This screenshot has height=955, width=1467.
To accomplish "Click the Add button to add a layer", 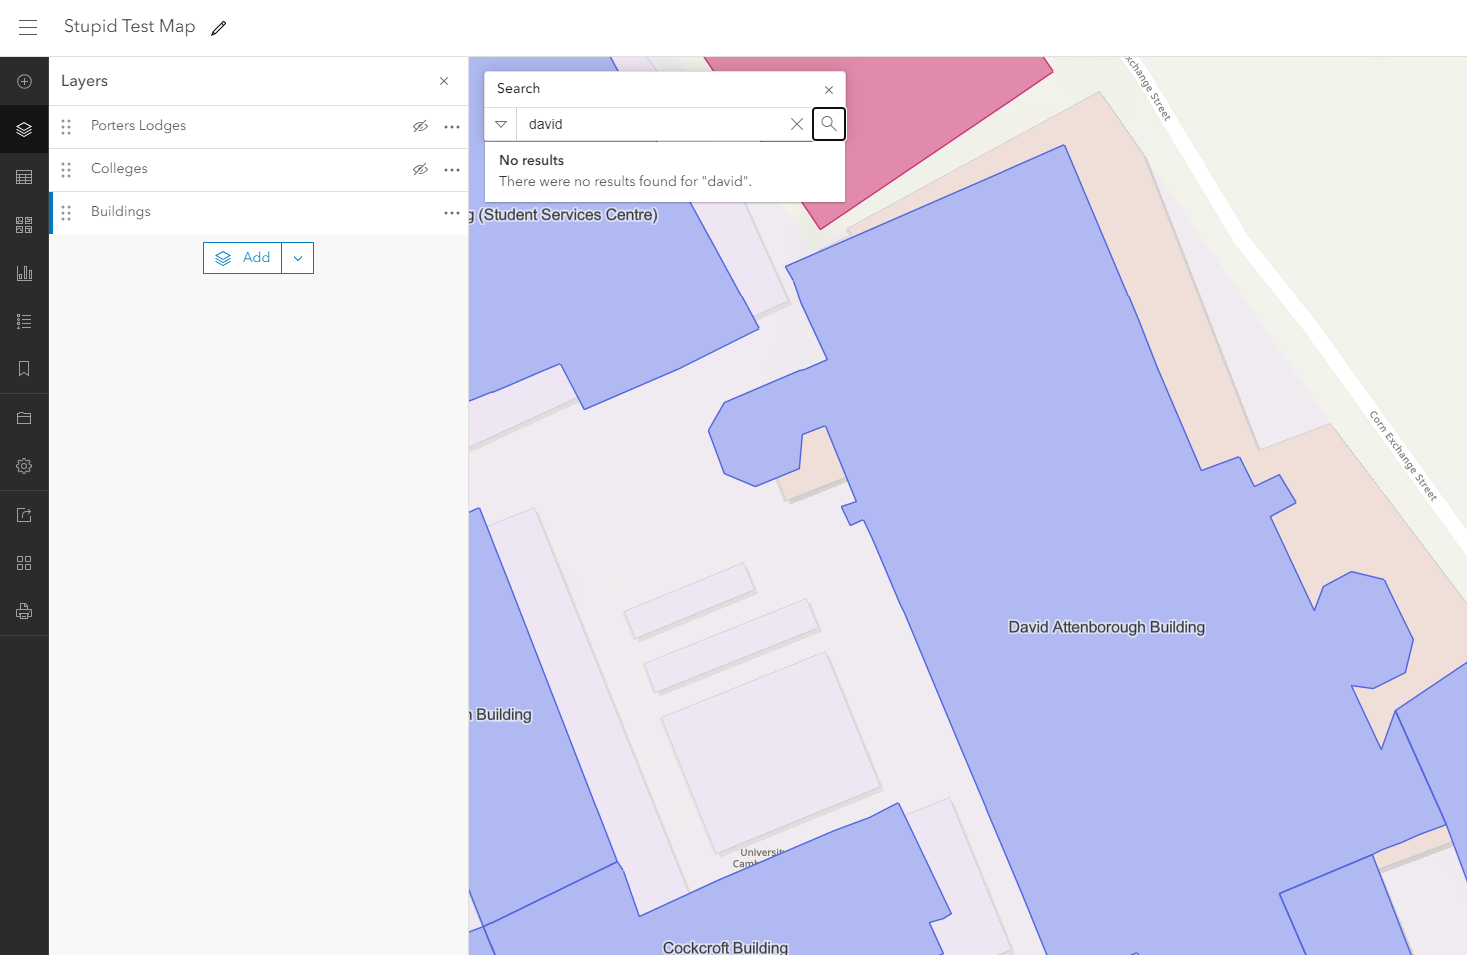I will [x=242, y=257].
